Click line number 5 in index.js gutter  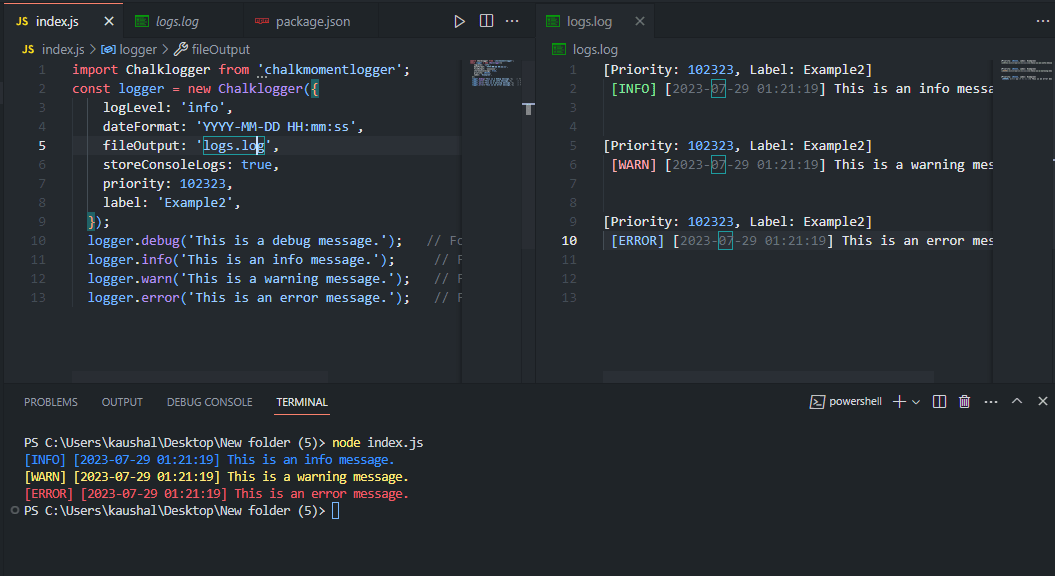click(42, 145)
